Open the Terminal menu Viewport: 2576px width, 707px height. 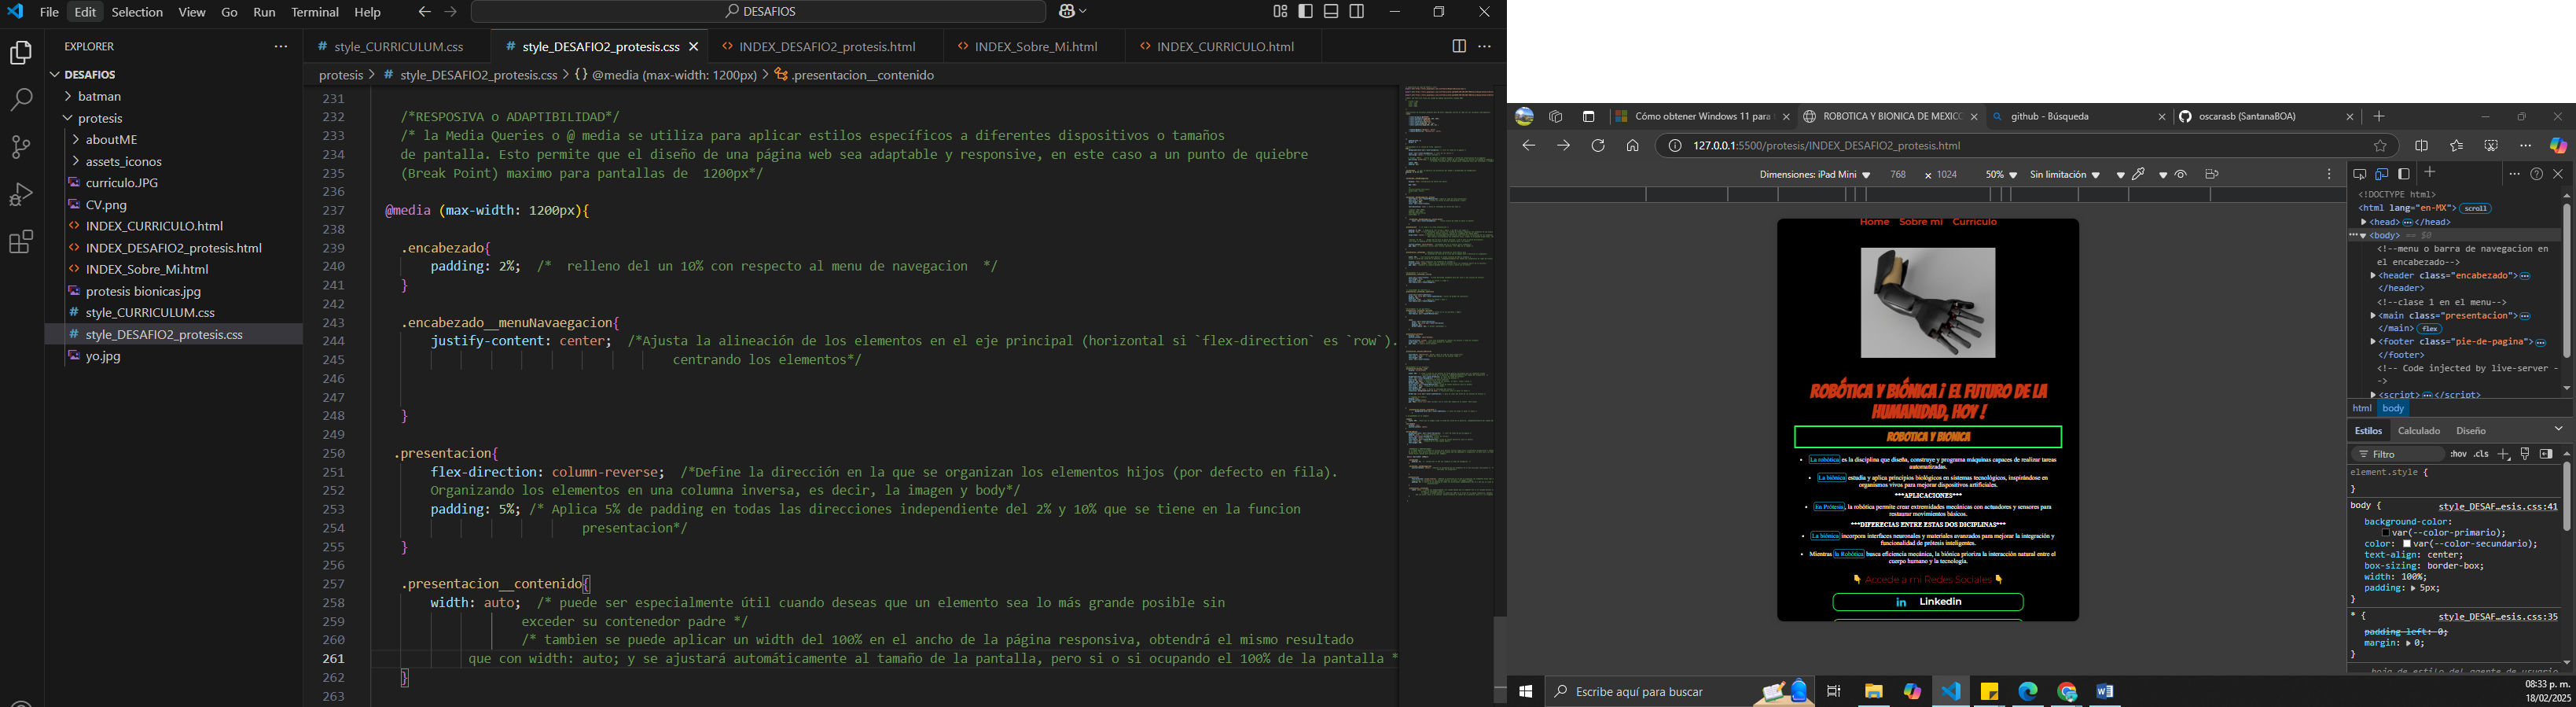click(314, 12)
